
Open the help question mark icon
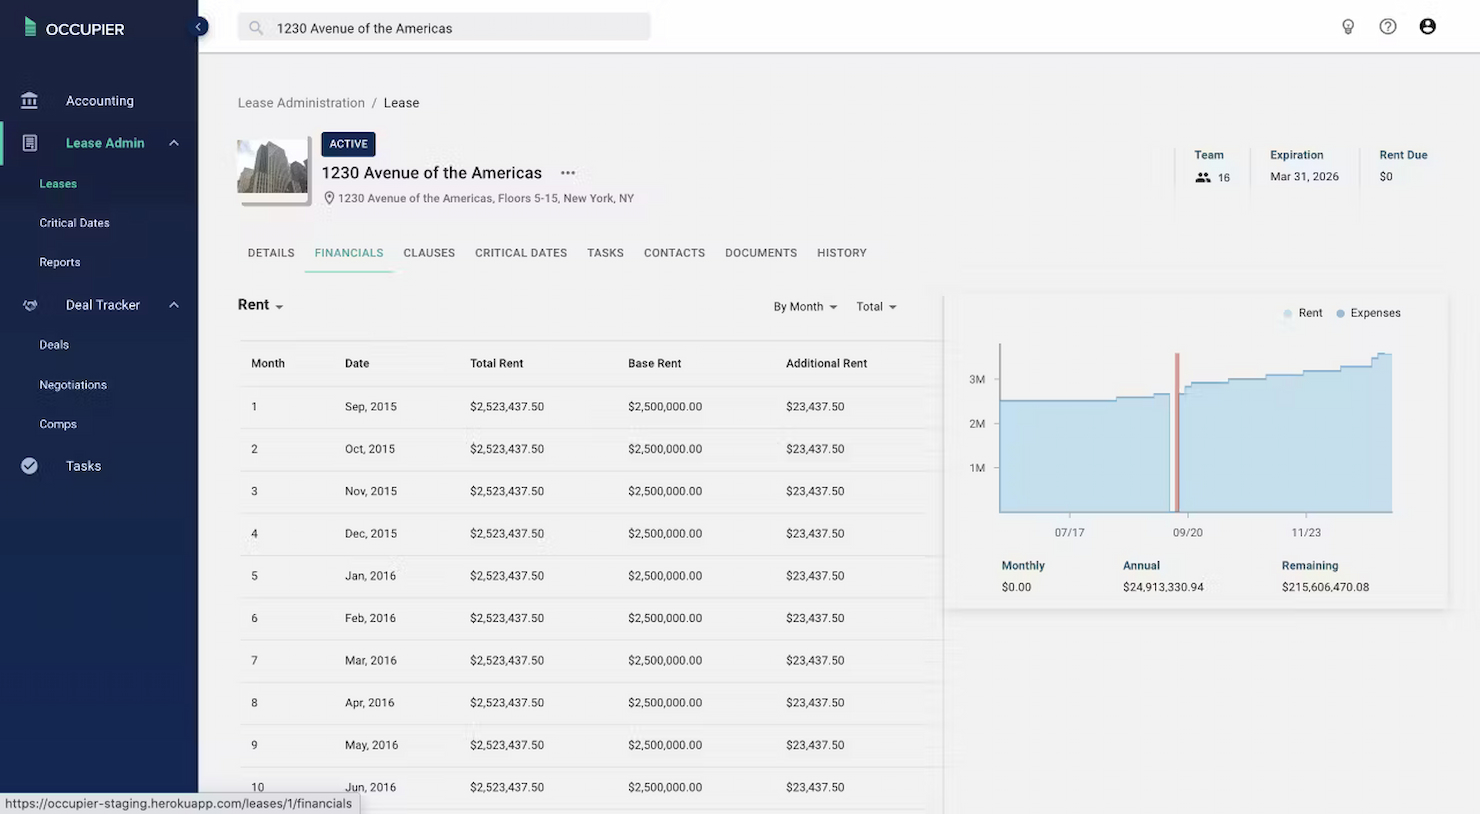coord(1388,26)
